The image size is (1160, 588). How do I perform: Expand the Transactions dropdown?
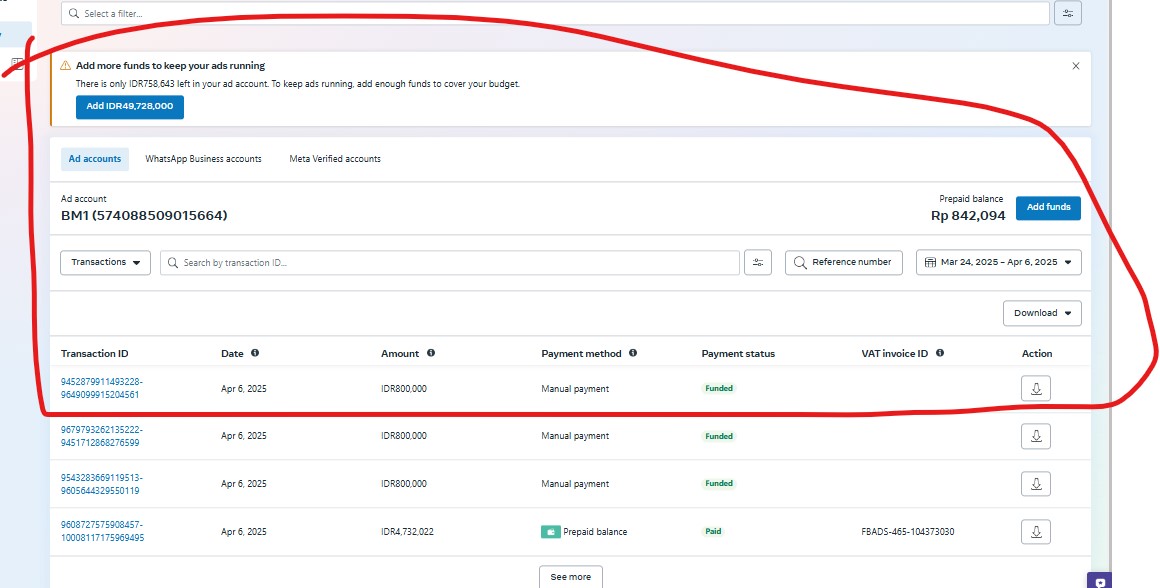[106, 262]
